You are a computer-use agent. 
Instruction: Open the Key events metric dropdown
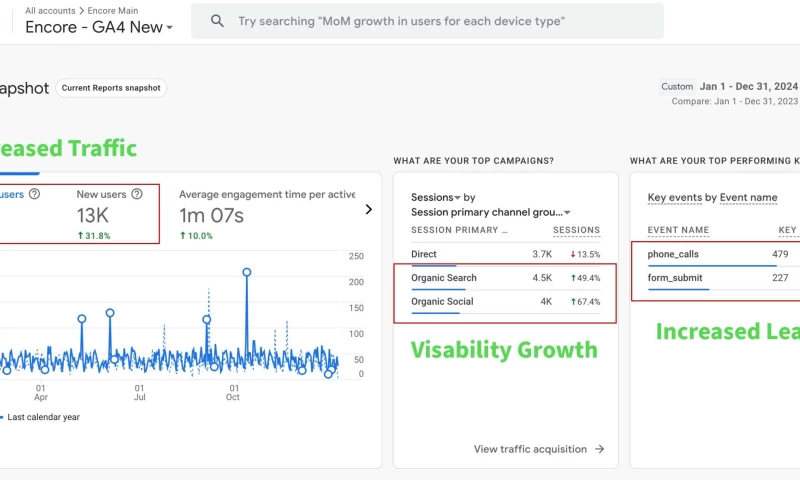click(x=674, y=198)
